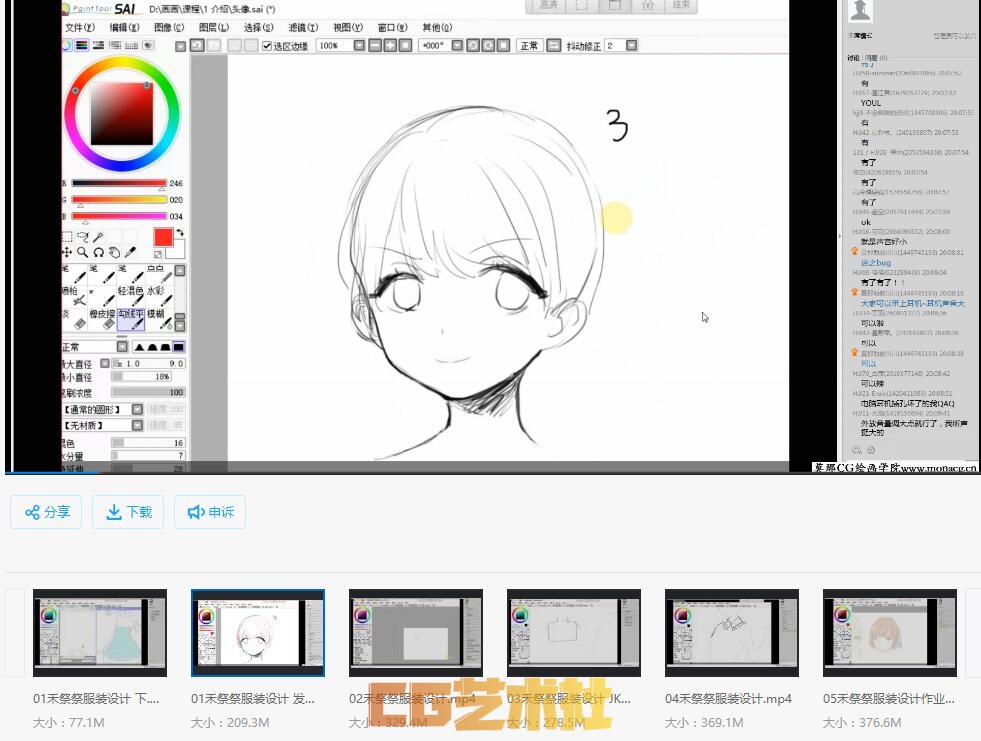Click the 下载 download button
The image size is (981, 741).
click(x=128, y=512)
